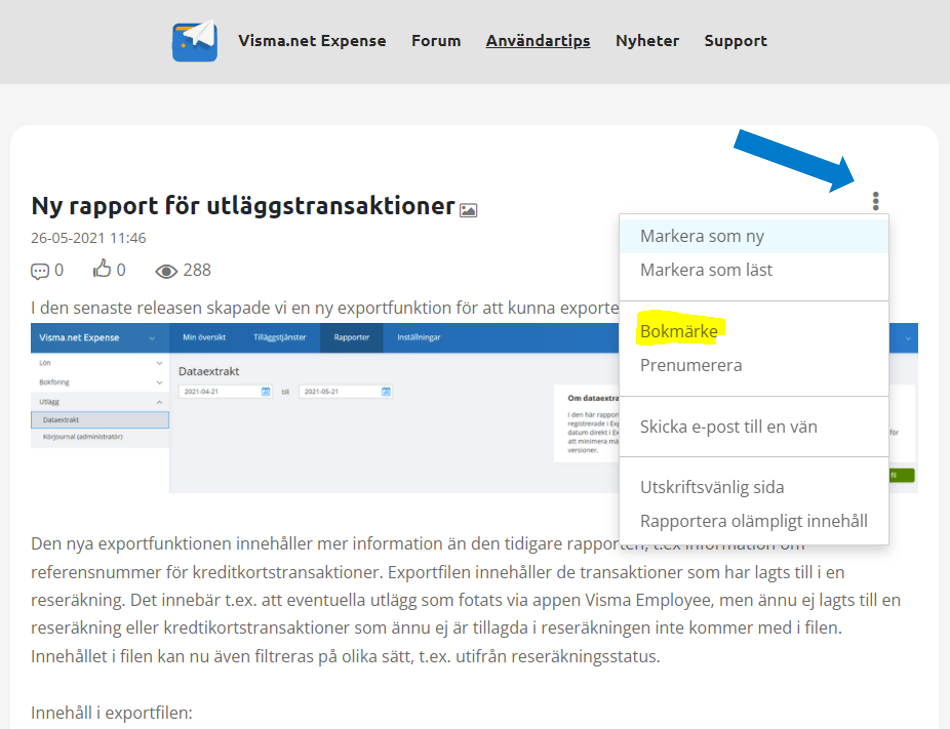Click the view count 288
Image resolution: width=950 pixels, height=729 pixels.
pyautogui.click(x=198, y=270)
